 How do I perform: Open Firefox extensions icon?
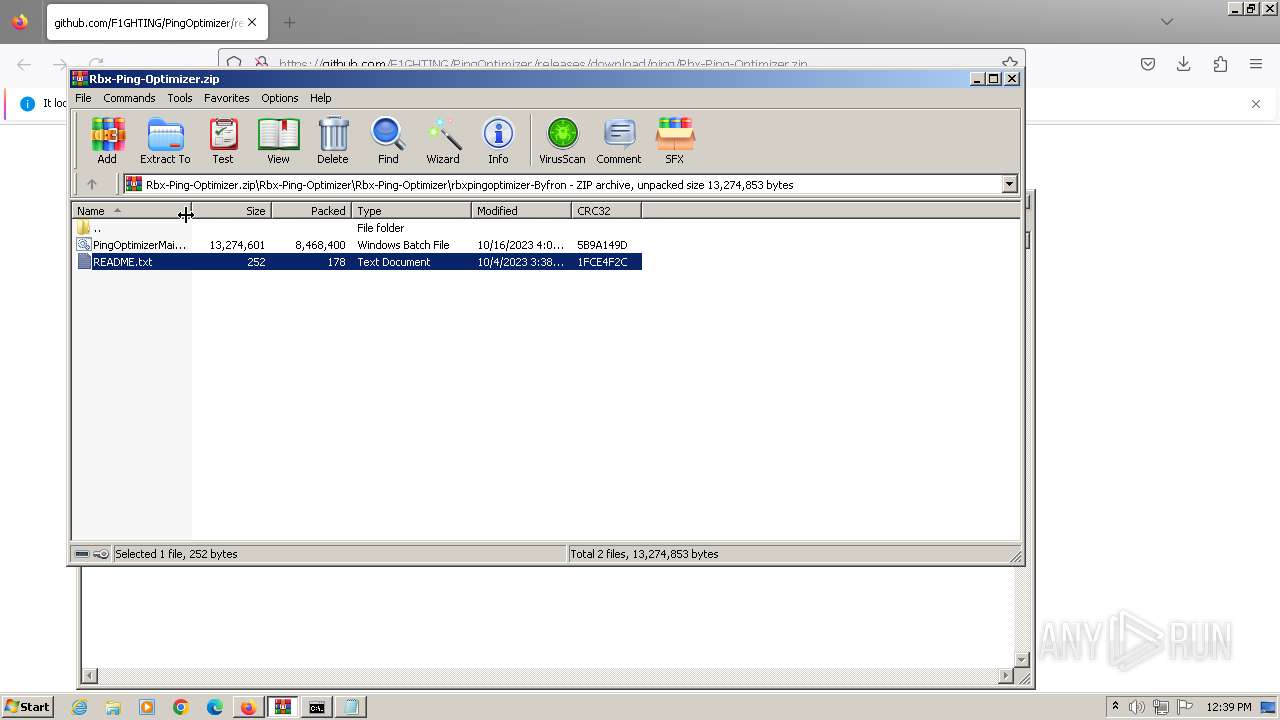tap(1220, 64)
